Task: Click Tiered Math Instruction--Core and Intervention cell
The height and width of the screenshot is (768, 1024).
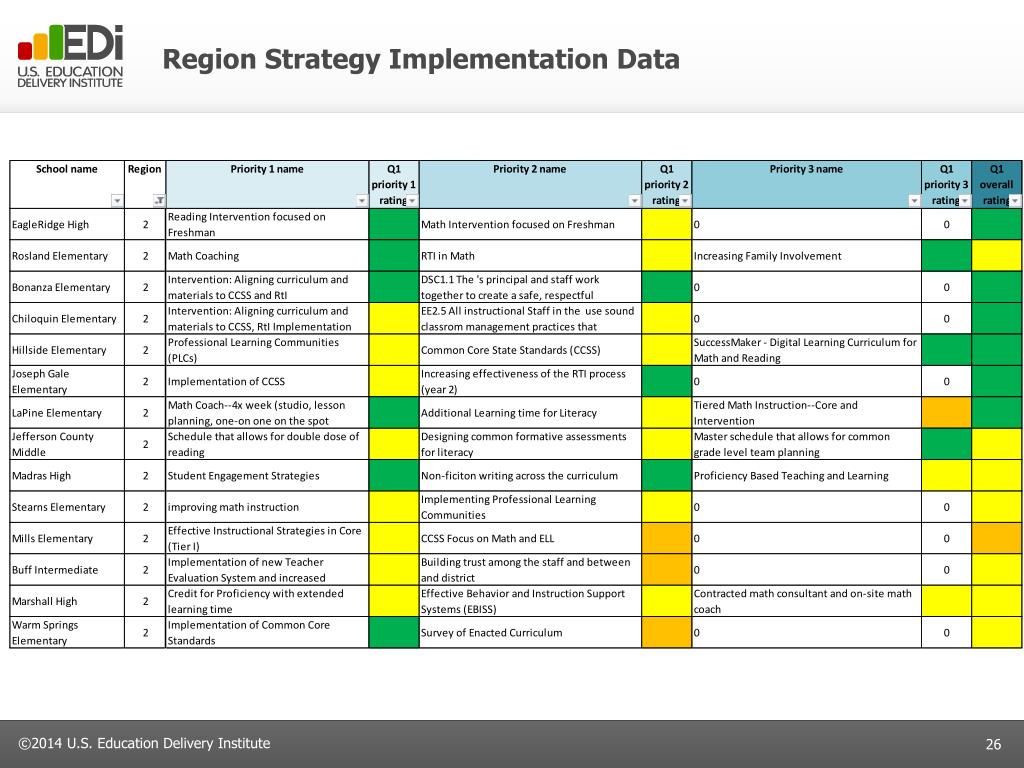Action: coord(807,412)
